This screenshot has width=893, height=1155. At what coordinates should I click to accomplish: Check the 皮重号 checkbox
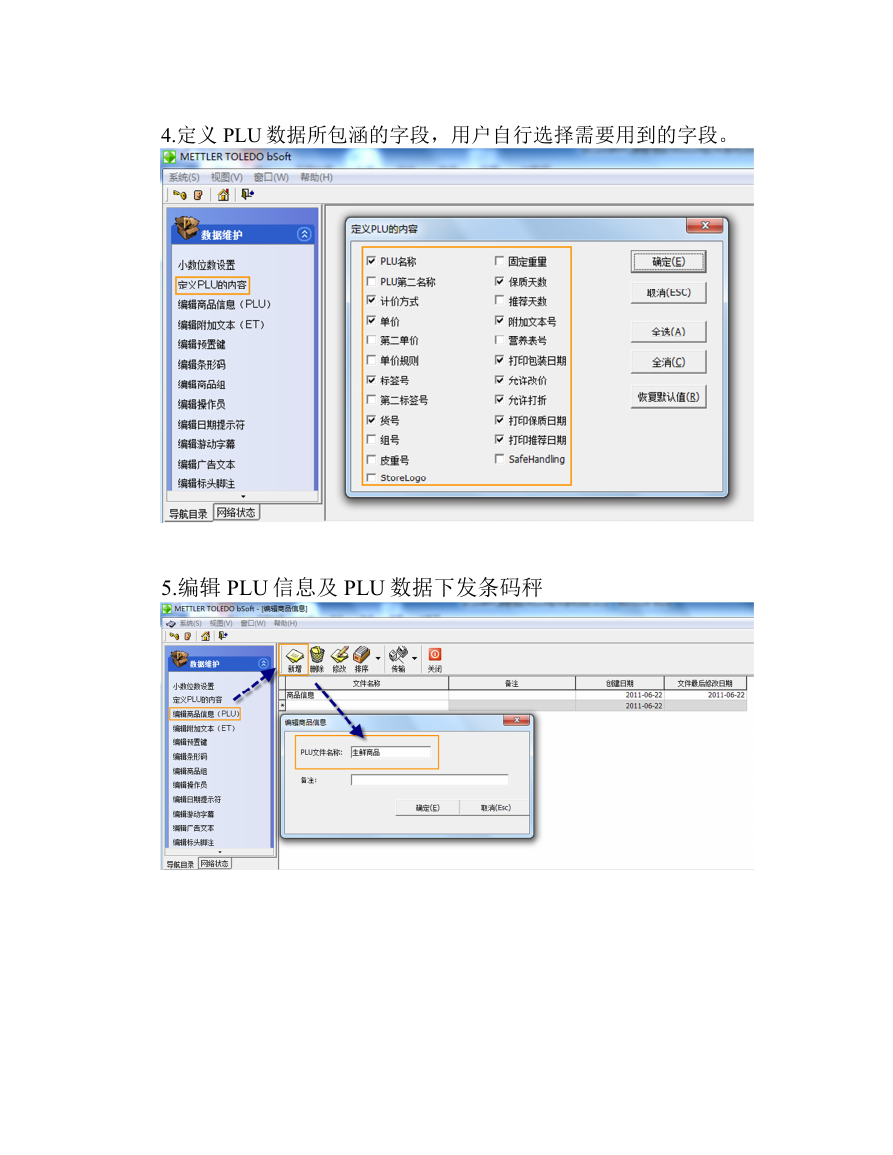coord(371,460)
